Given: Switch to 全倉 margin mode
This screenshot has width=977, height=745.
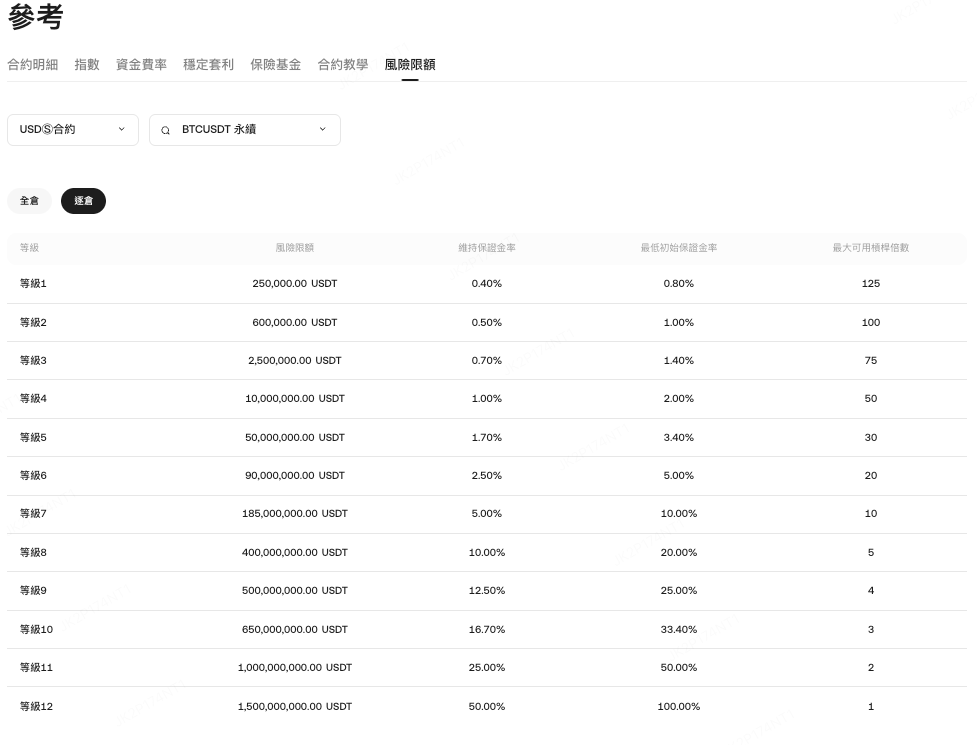Looking at the screenshot, I should (x=29, y=201).
